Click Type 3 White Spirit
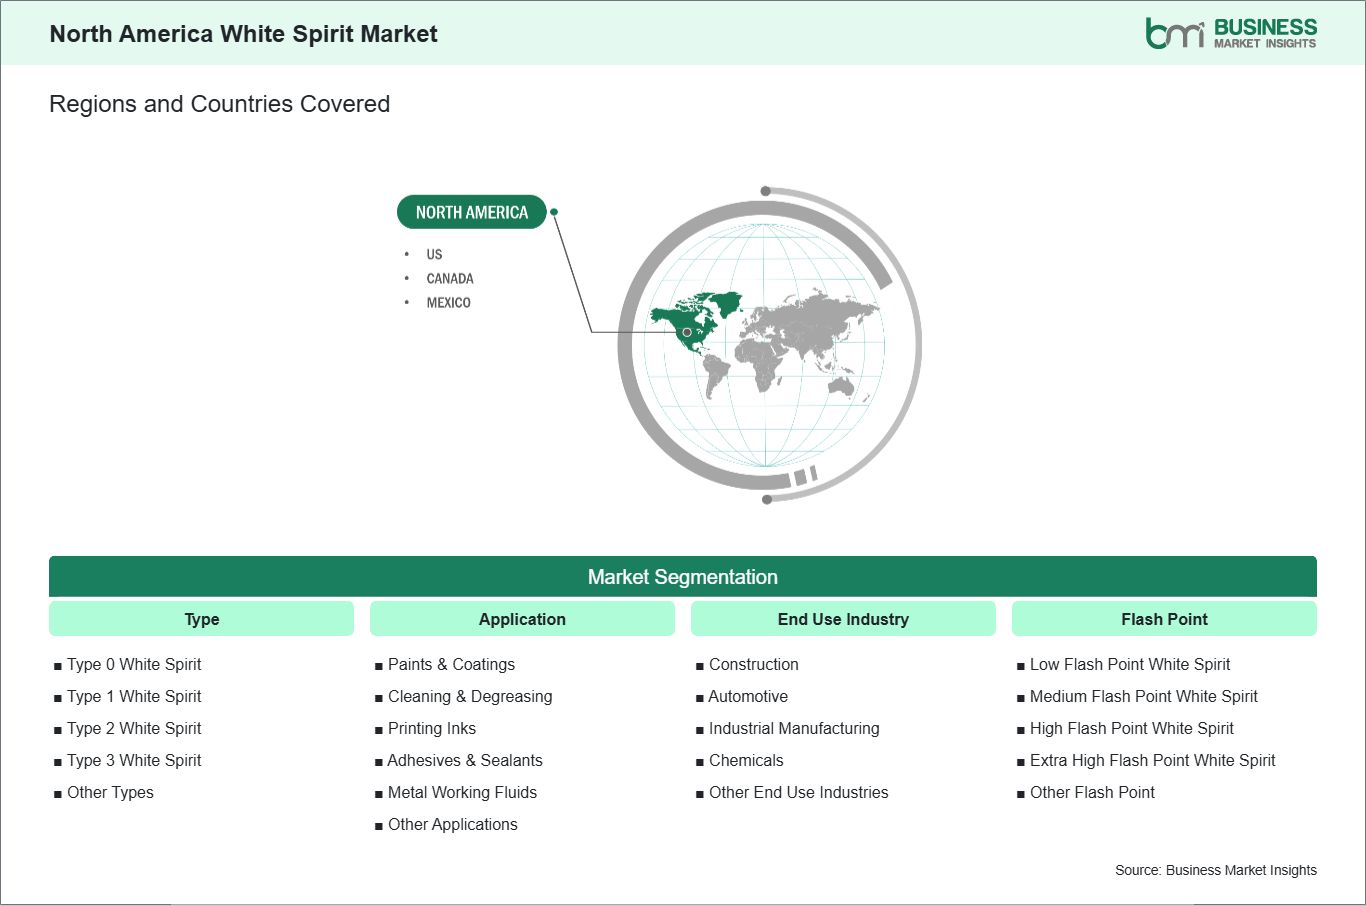Screen dimensions: 1366x906 [134, 760]
